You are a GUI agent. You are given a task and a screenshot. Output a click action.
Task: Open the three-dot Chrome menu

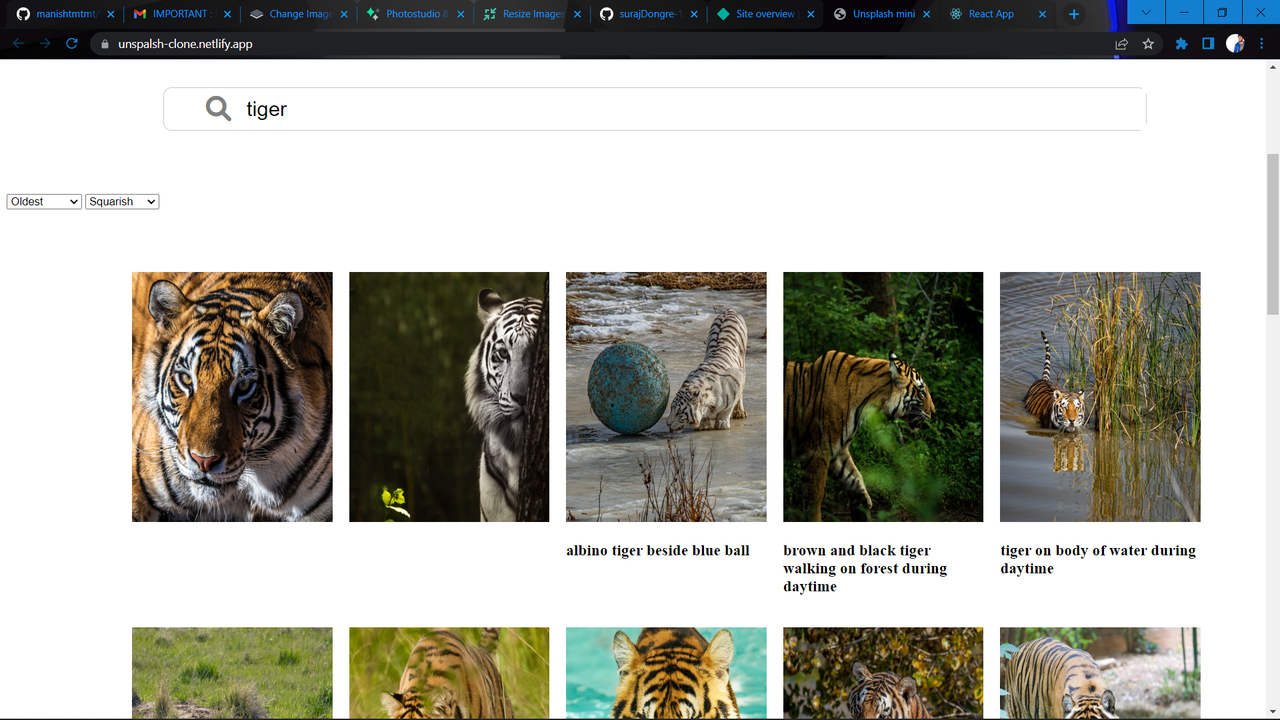coord(1263,43)
